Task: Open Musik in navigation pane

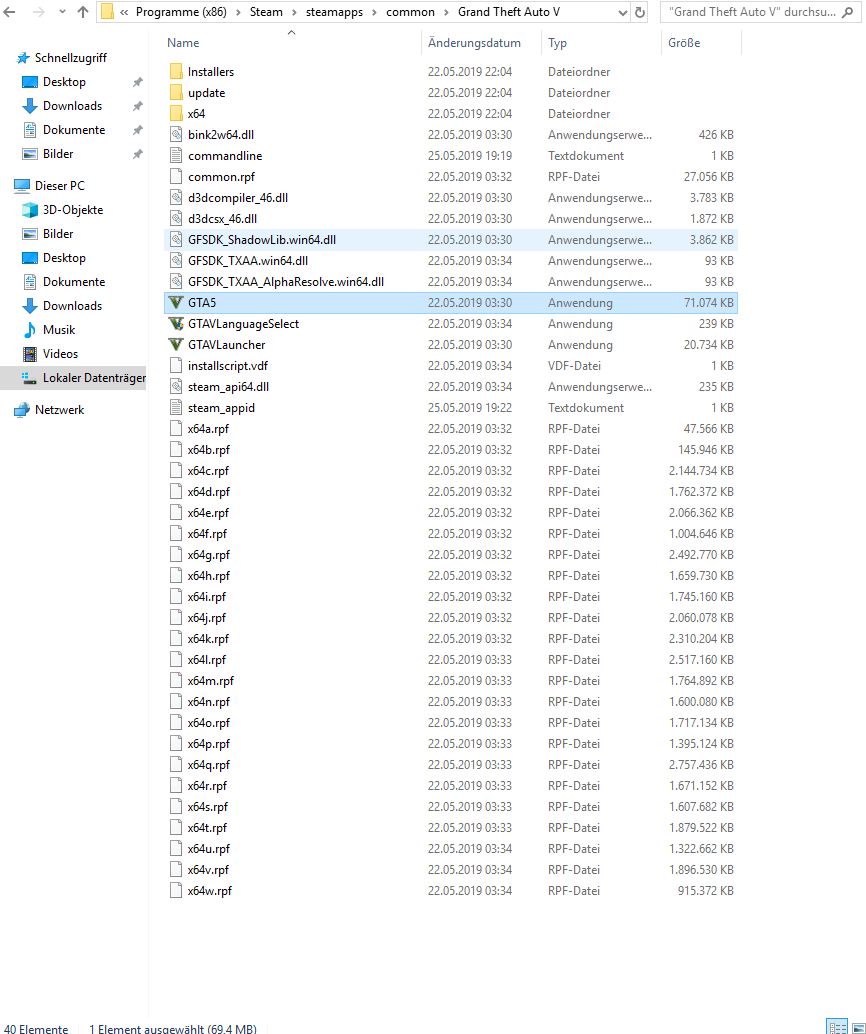Action: (x=59, y=330)
